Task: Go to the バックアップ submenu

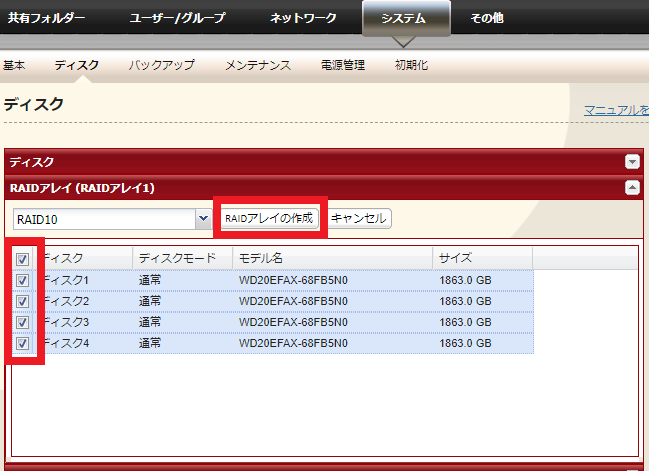Action: point(161,65)
